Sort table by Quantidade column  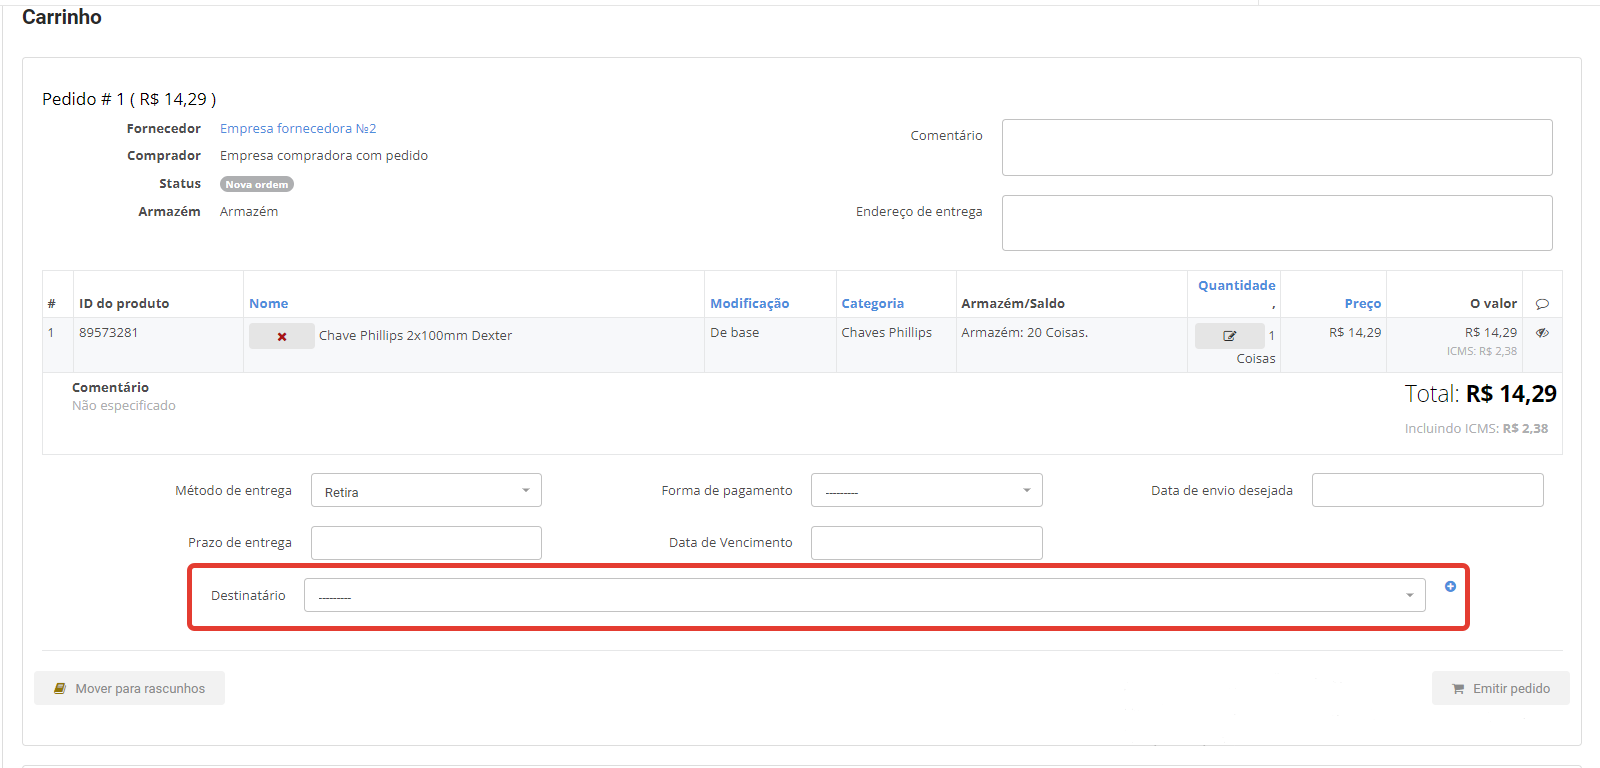tap(1236, 286)
